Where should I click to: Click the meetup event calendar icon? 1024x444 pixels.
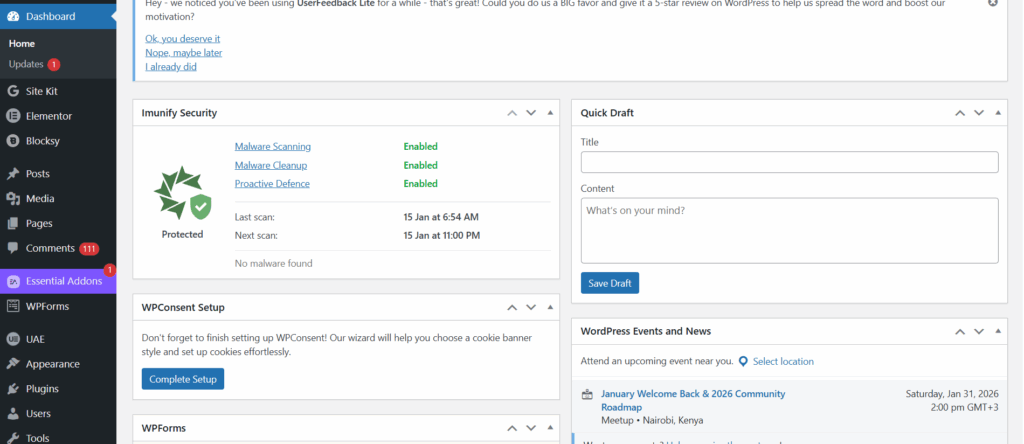pos(587,394)
